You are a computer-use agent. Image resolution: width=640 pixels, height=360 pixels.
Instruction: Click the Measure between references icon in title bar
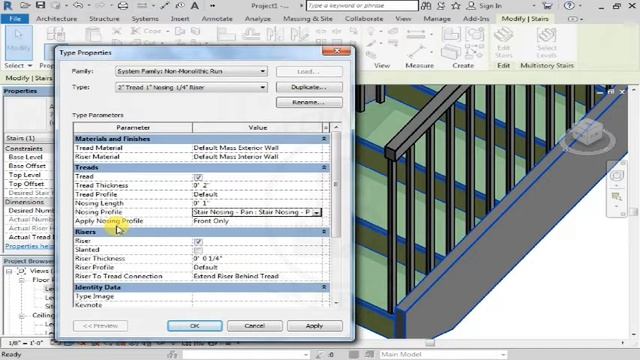tap(142, 6)
